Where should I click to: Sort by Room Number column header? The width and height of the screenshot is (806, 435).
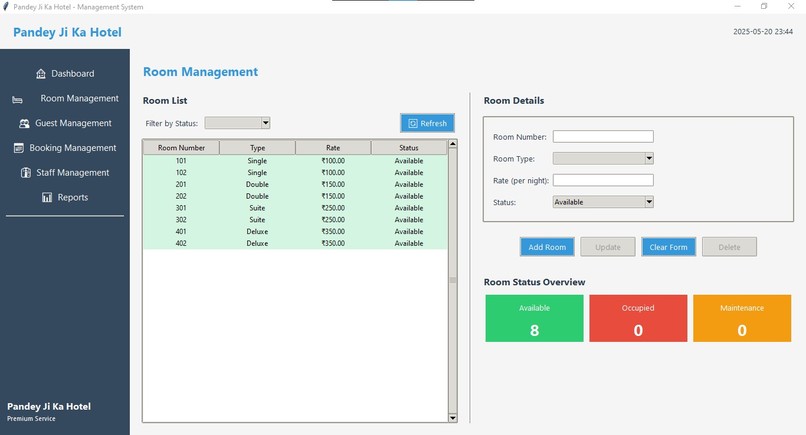tap(181, 148)
